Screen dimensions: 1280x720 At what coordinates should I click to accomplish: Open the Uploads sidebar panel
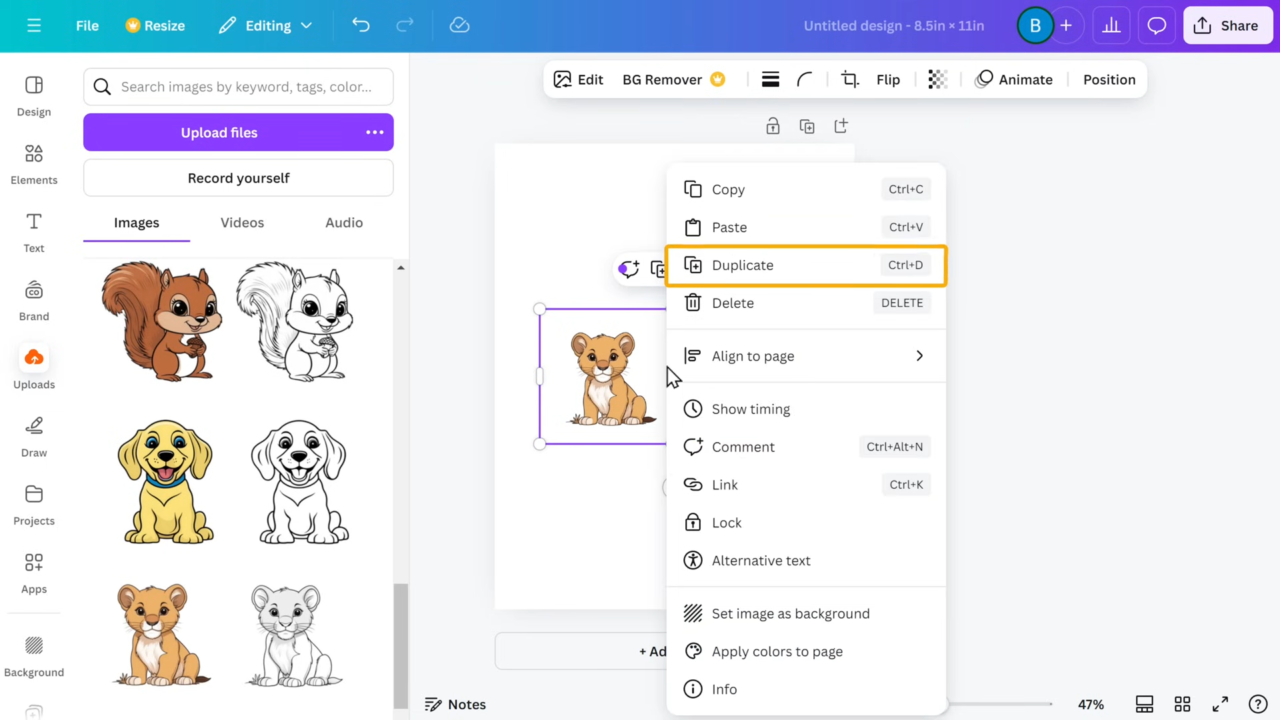(34, 368)
